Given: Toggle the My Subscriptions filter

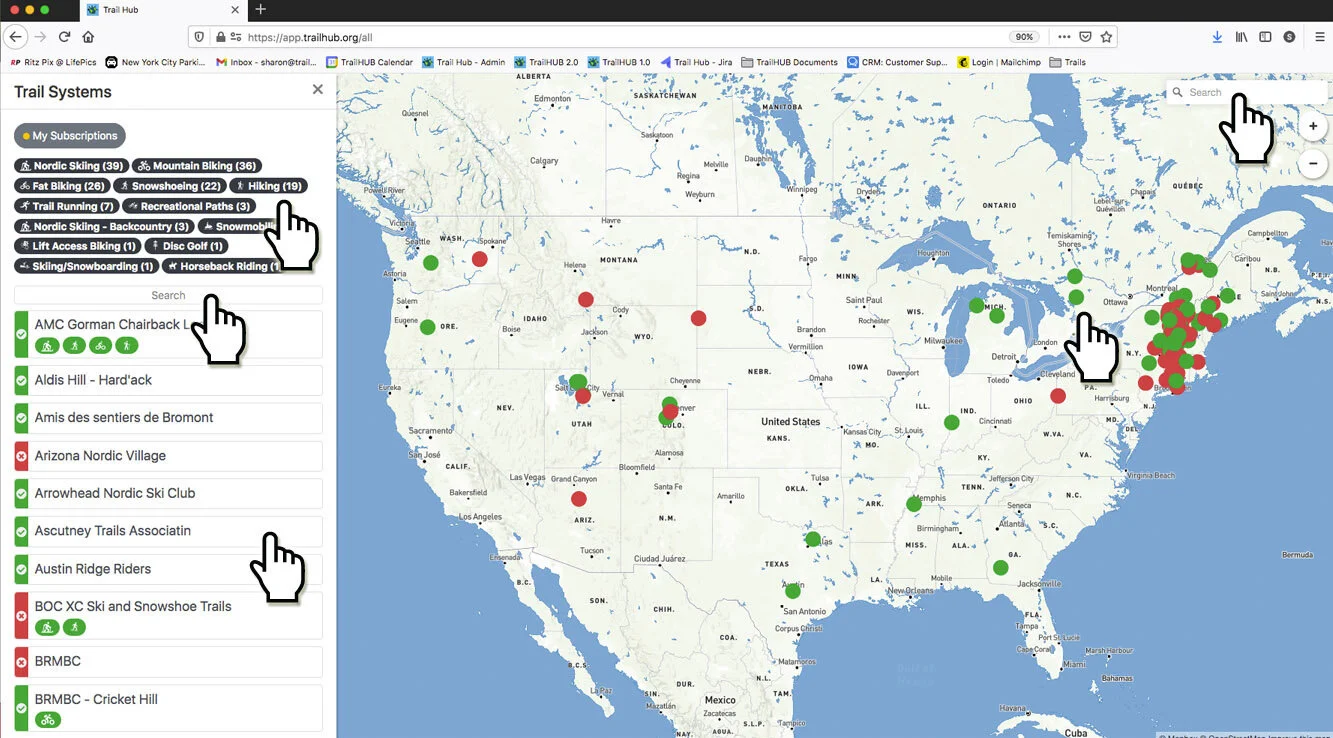Looking at the screenshot, I should (70, 136).
